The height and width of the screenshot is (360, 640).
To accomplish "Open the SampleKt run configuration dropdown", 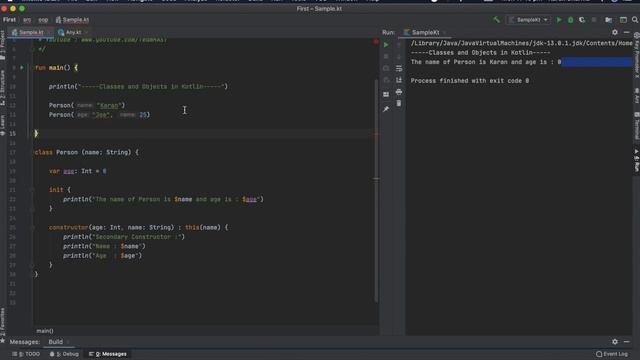I will click(x=529, y=20).
